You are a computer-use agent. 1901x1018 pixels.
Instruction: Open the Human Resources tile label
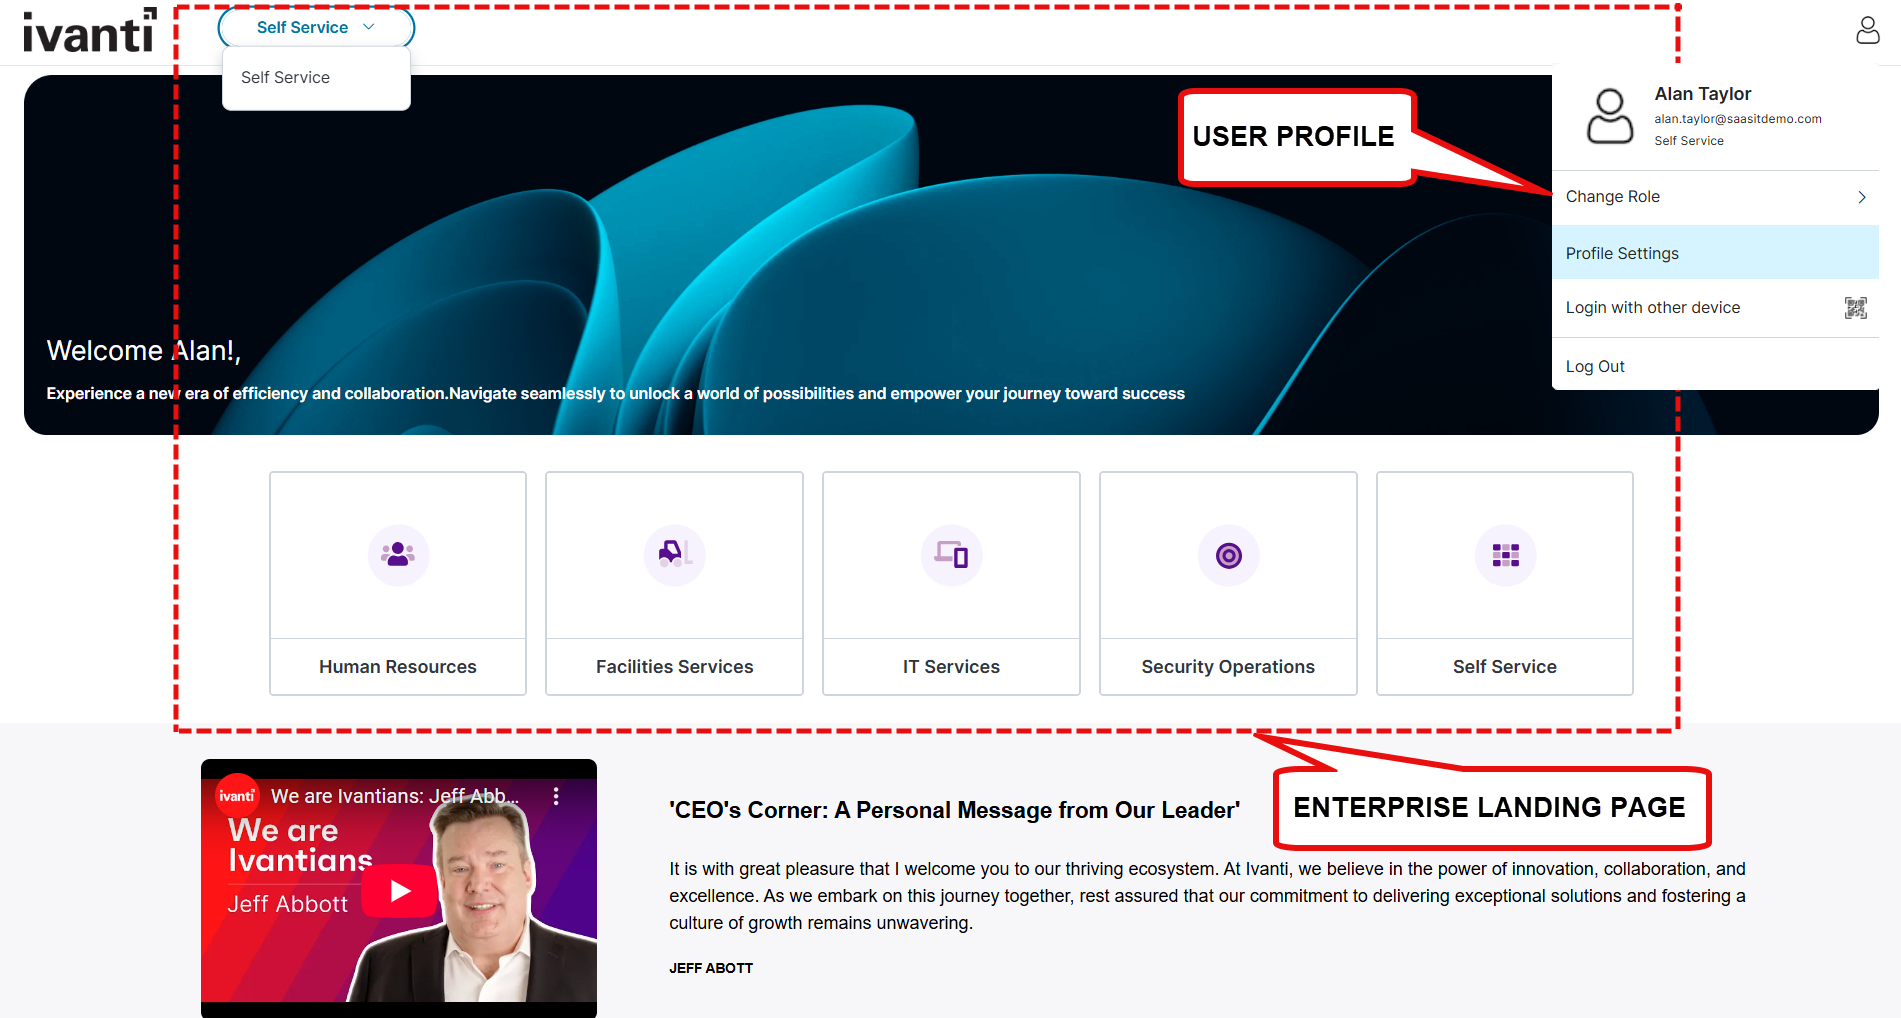[x=398, y=667]
